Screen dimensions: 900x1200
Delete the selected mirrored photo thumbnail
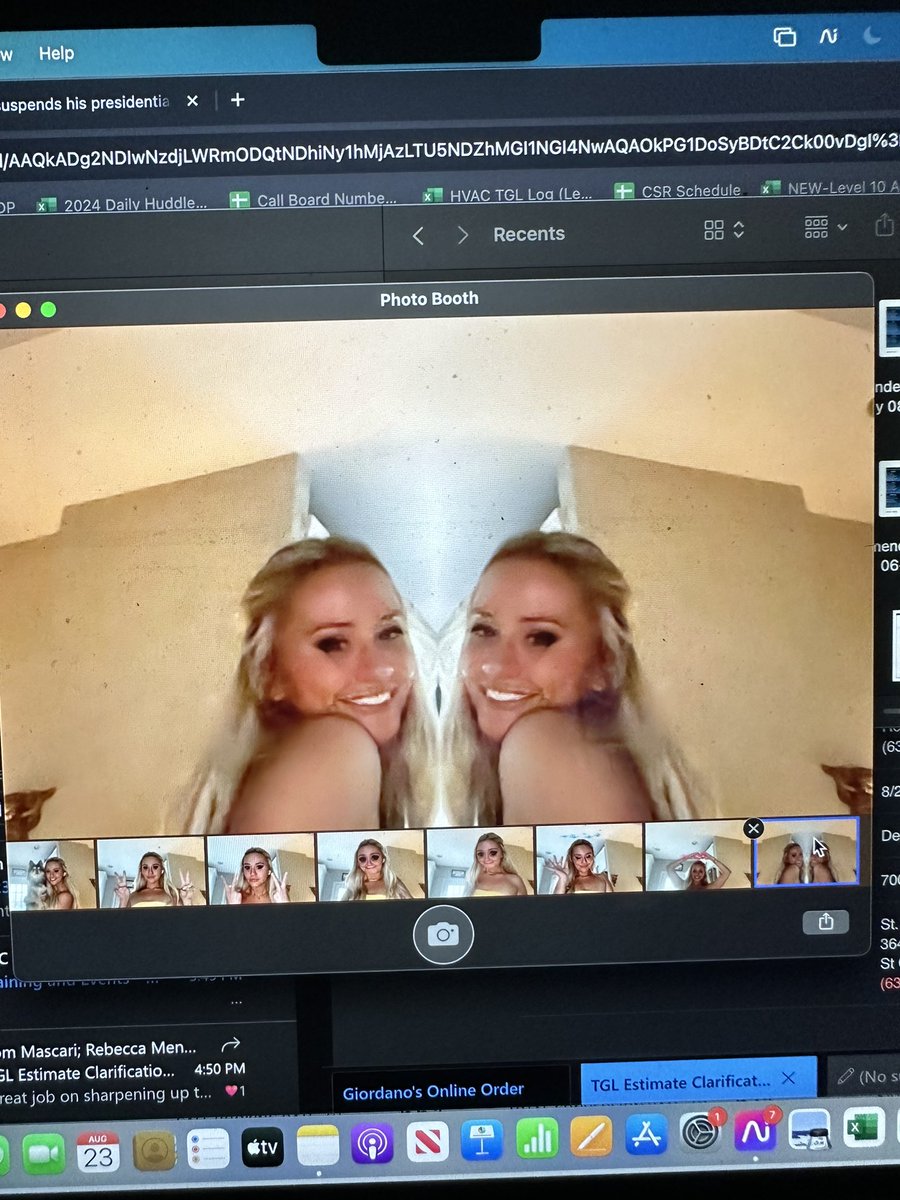click(754, 828)
